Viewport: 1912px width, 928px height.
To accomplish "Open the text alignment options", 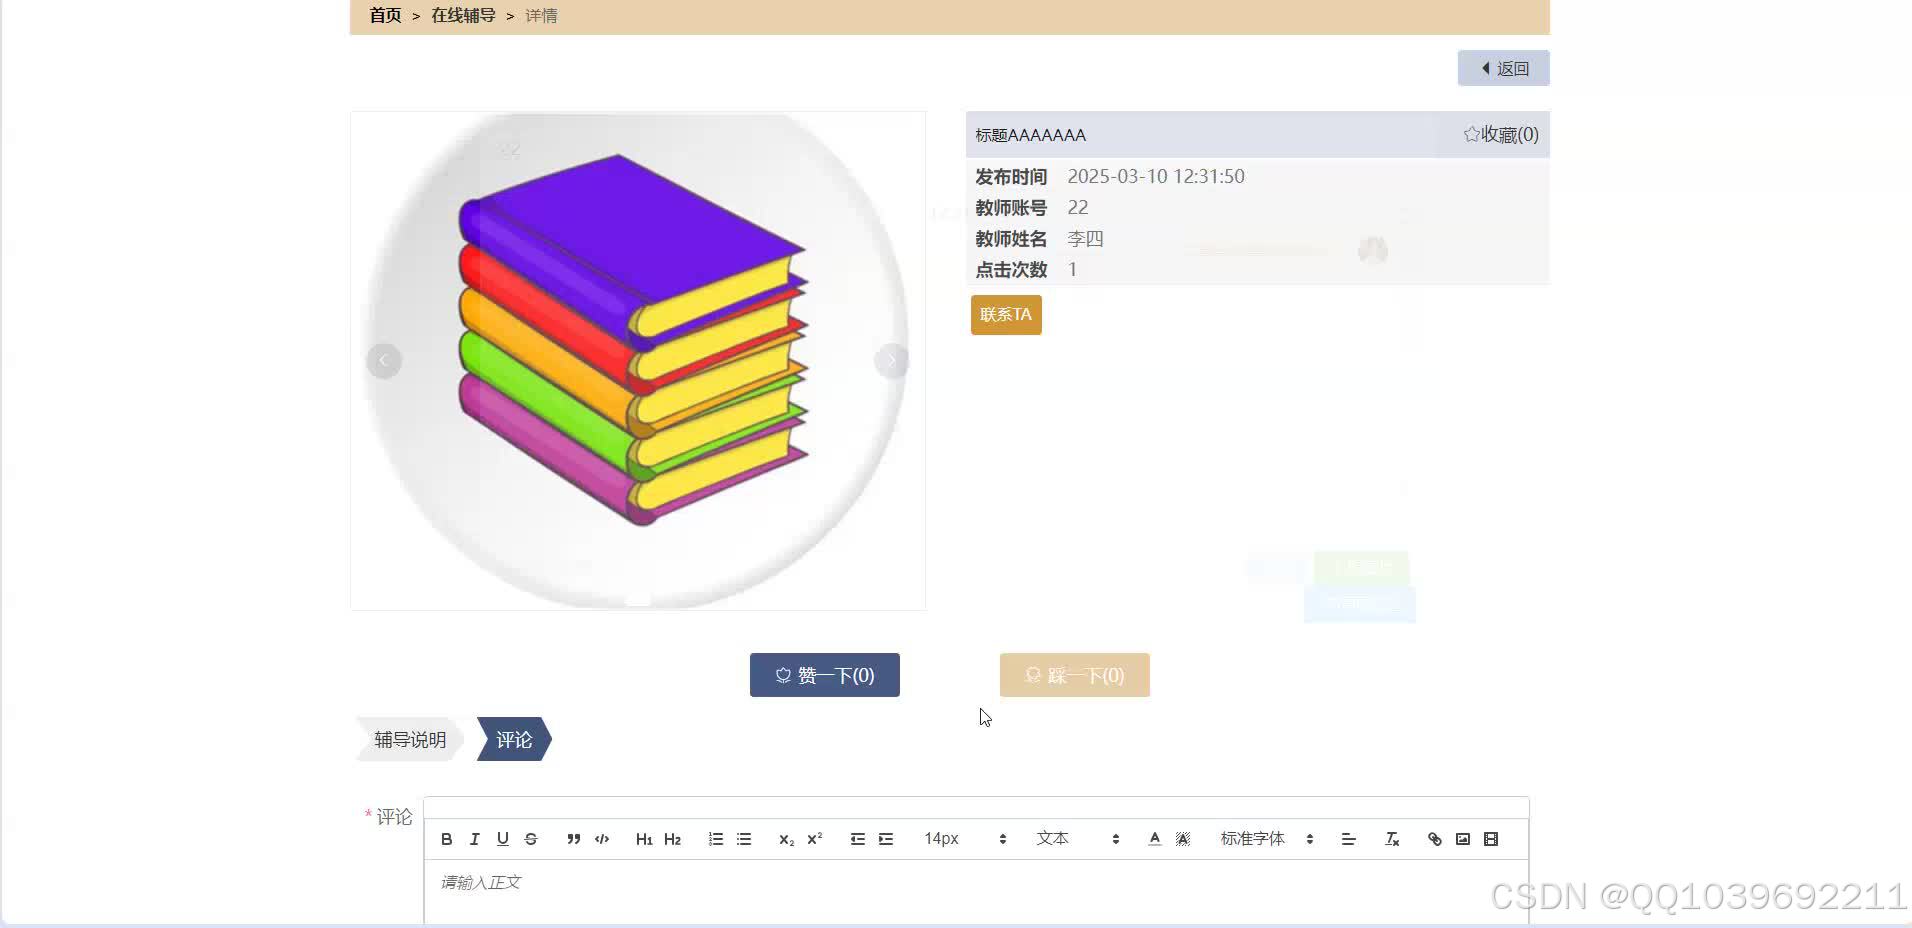I will [1348, 839].
